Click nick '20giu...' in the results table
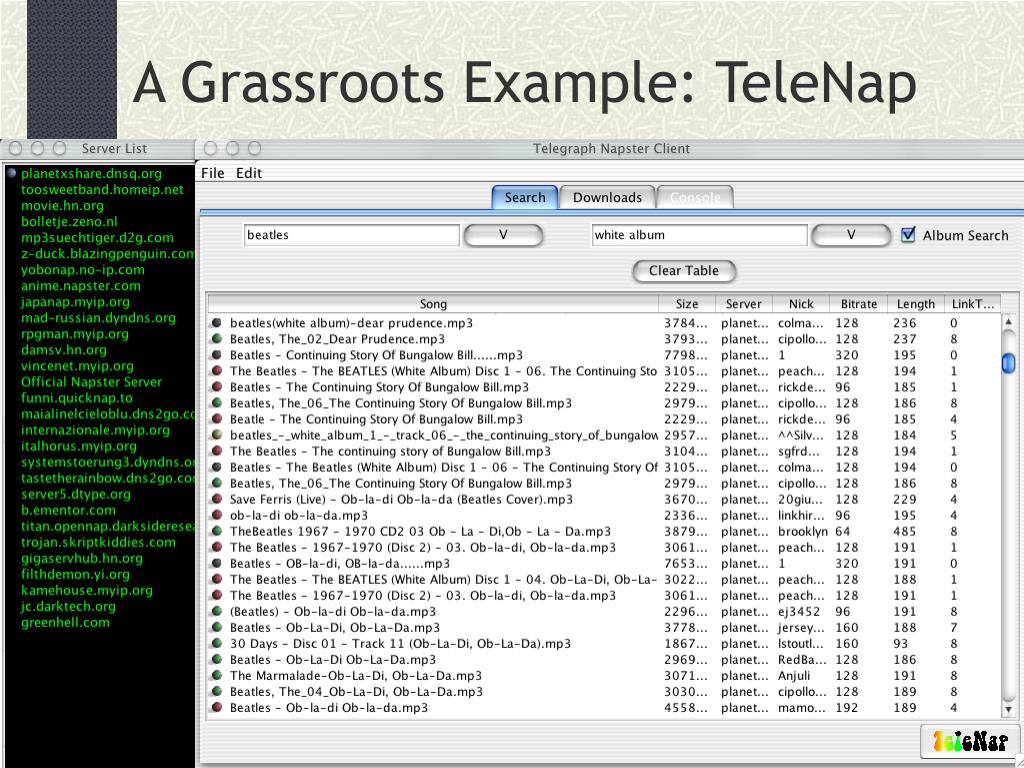The image size is (1024, 768). coord(801,499)
